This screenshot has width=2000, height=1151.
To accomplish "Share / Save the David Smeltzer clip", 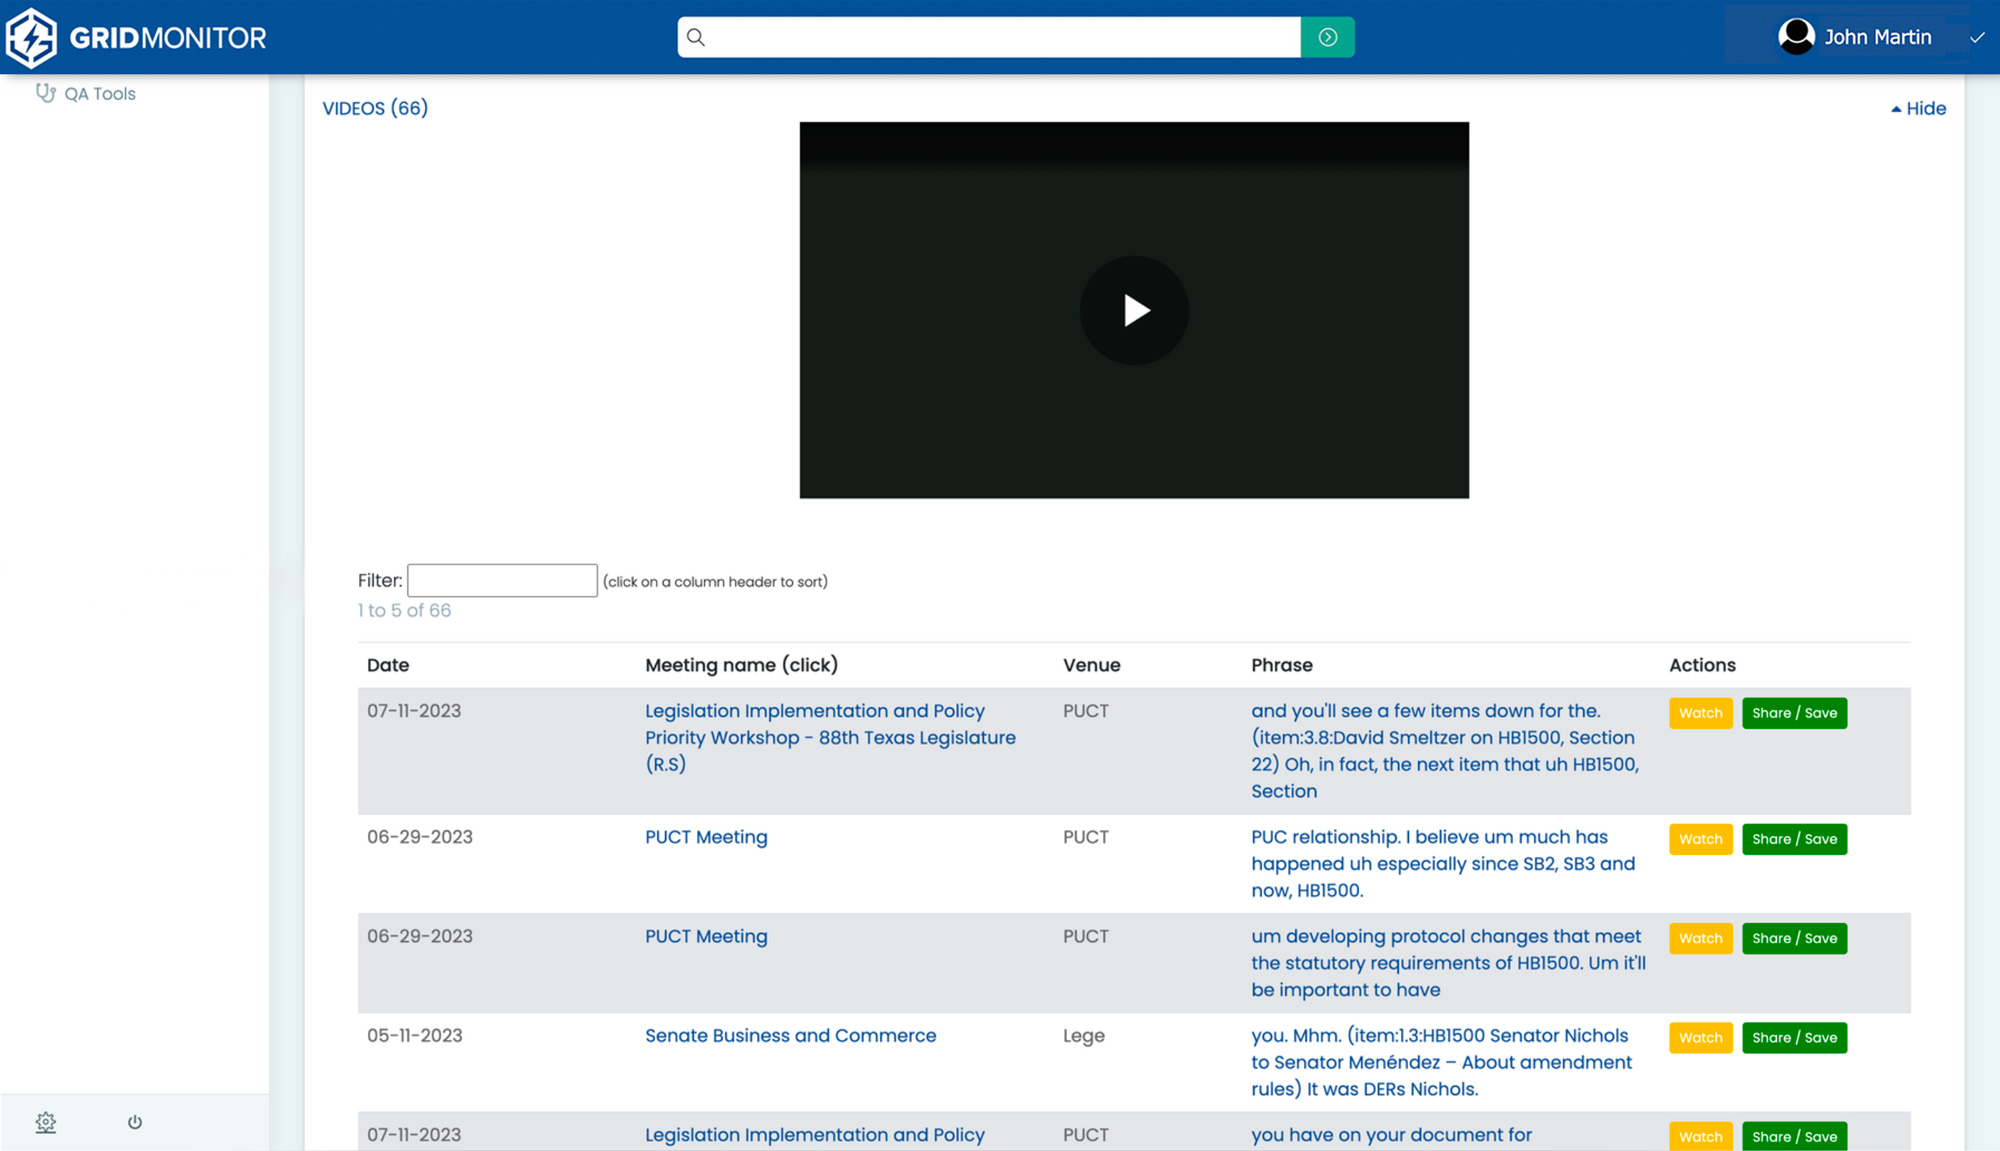I will point(1794,713).
